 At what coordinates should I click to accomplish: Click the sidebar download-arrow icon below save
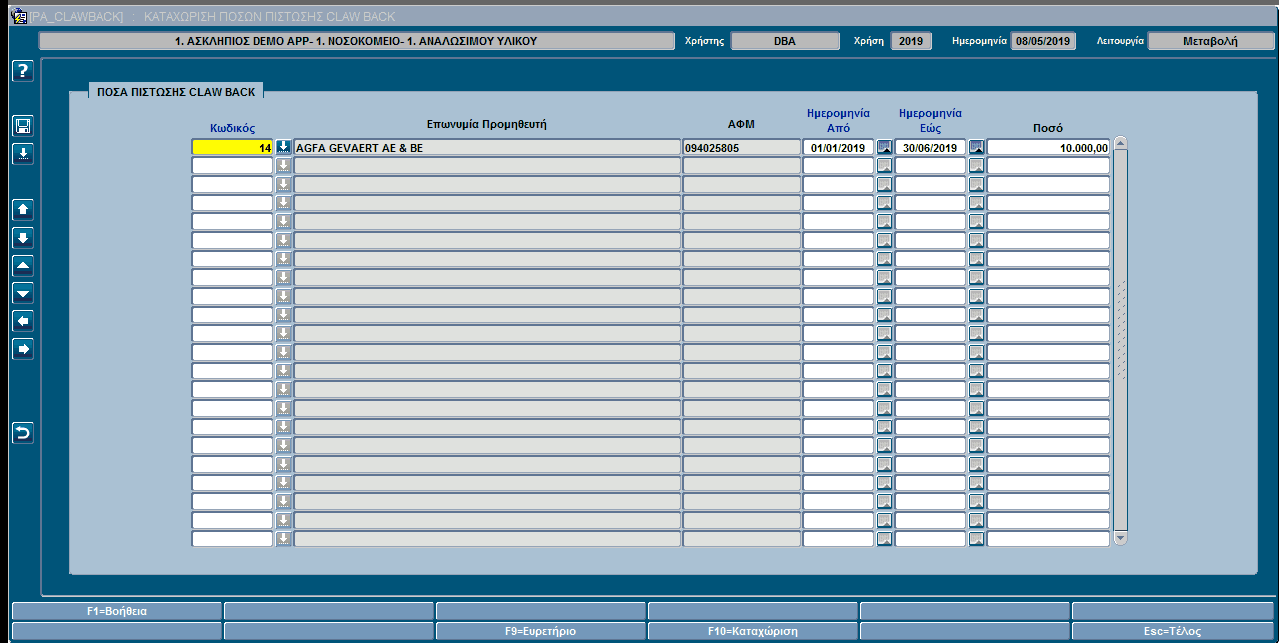pyautogui.click(x=22, y=154)
